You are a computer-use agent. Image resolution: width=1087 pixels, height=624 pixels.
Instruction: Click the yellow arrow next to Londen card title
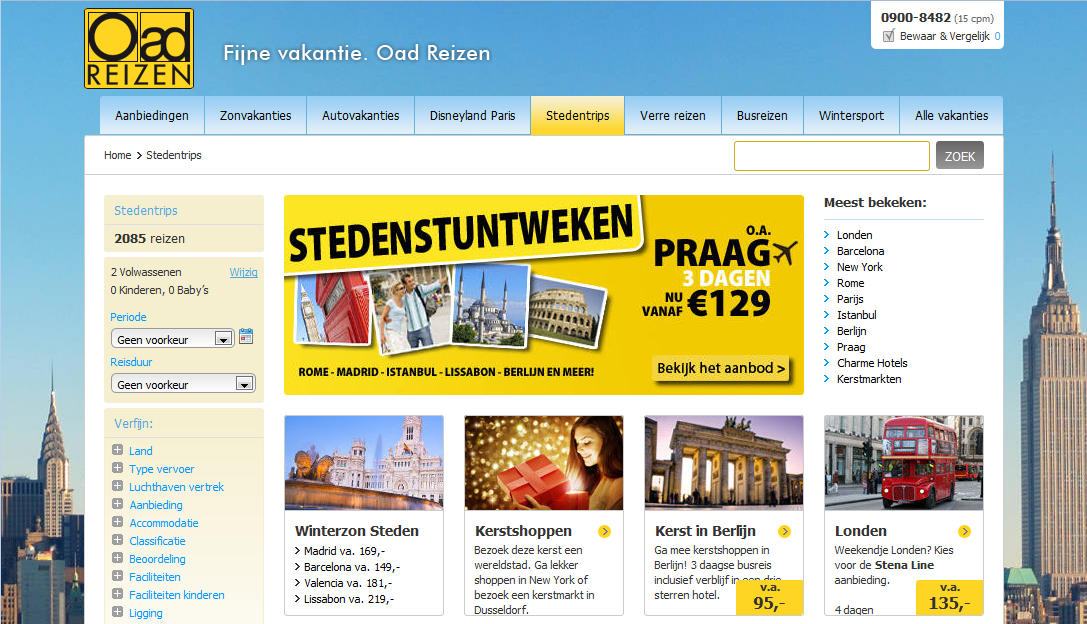tap(964, 531)
